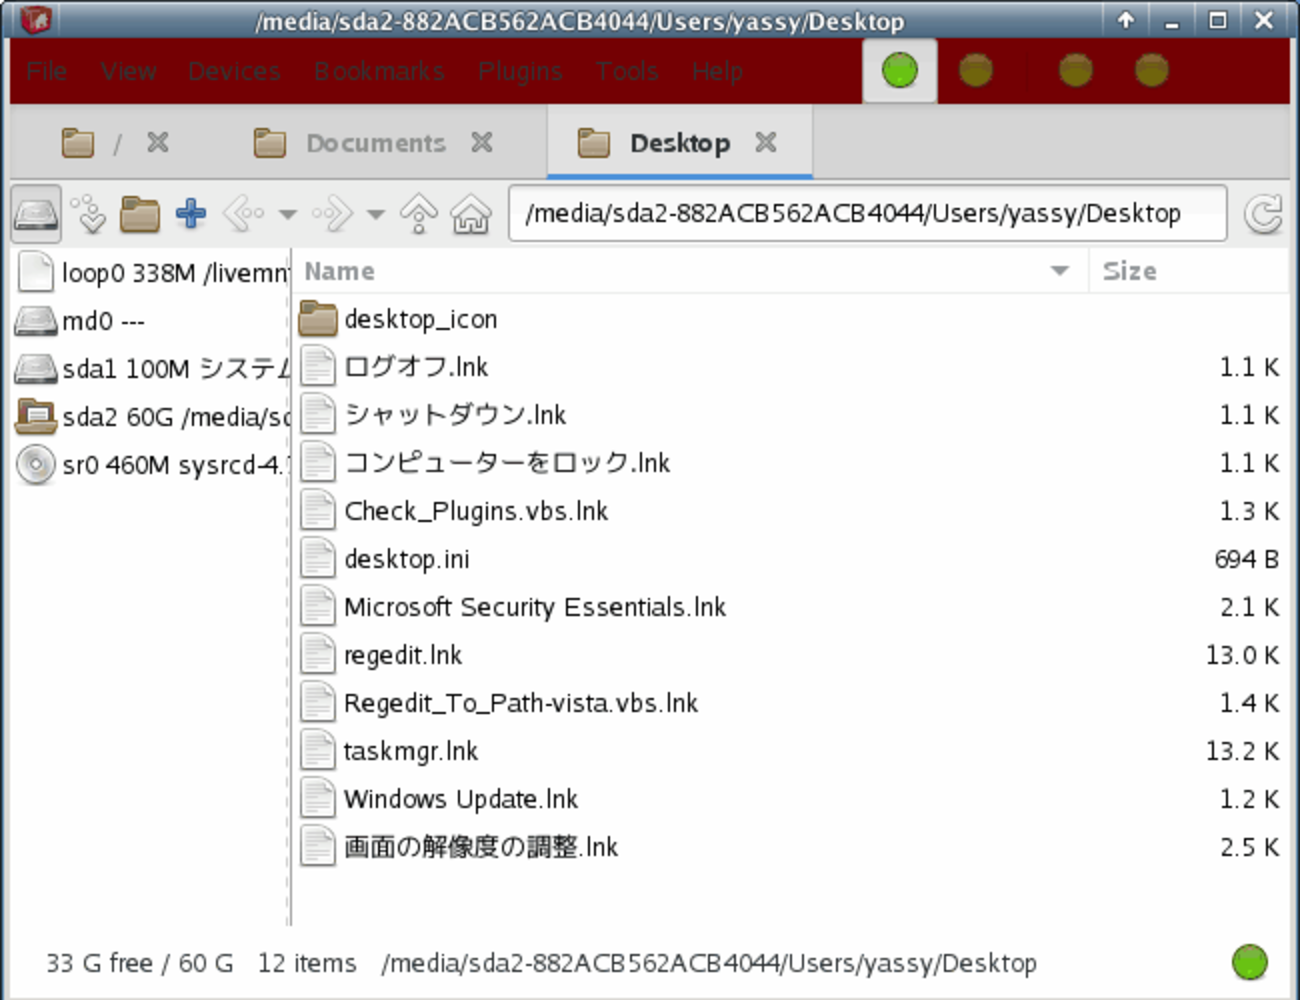Select the file name "taskmgr.lnk"
This screenshot has height=1000, width=1300.
click(411, 751)
